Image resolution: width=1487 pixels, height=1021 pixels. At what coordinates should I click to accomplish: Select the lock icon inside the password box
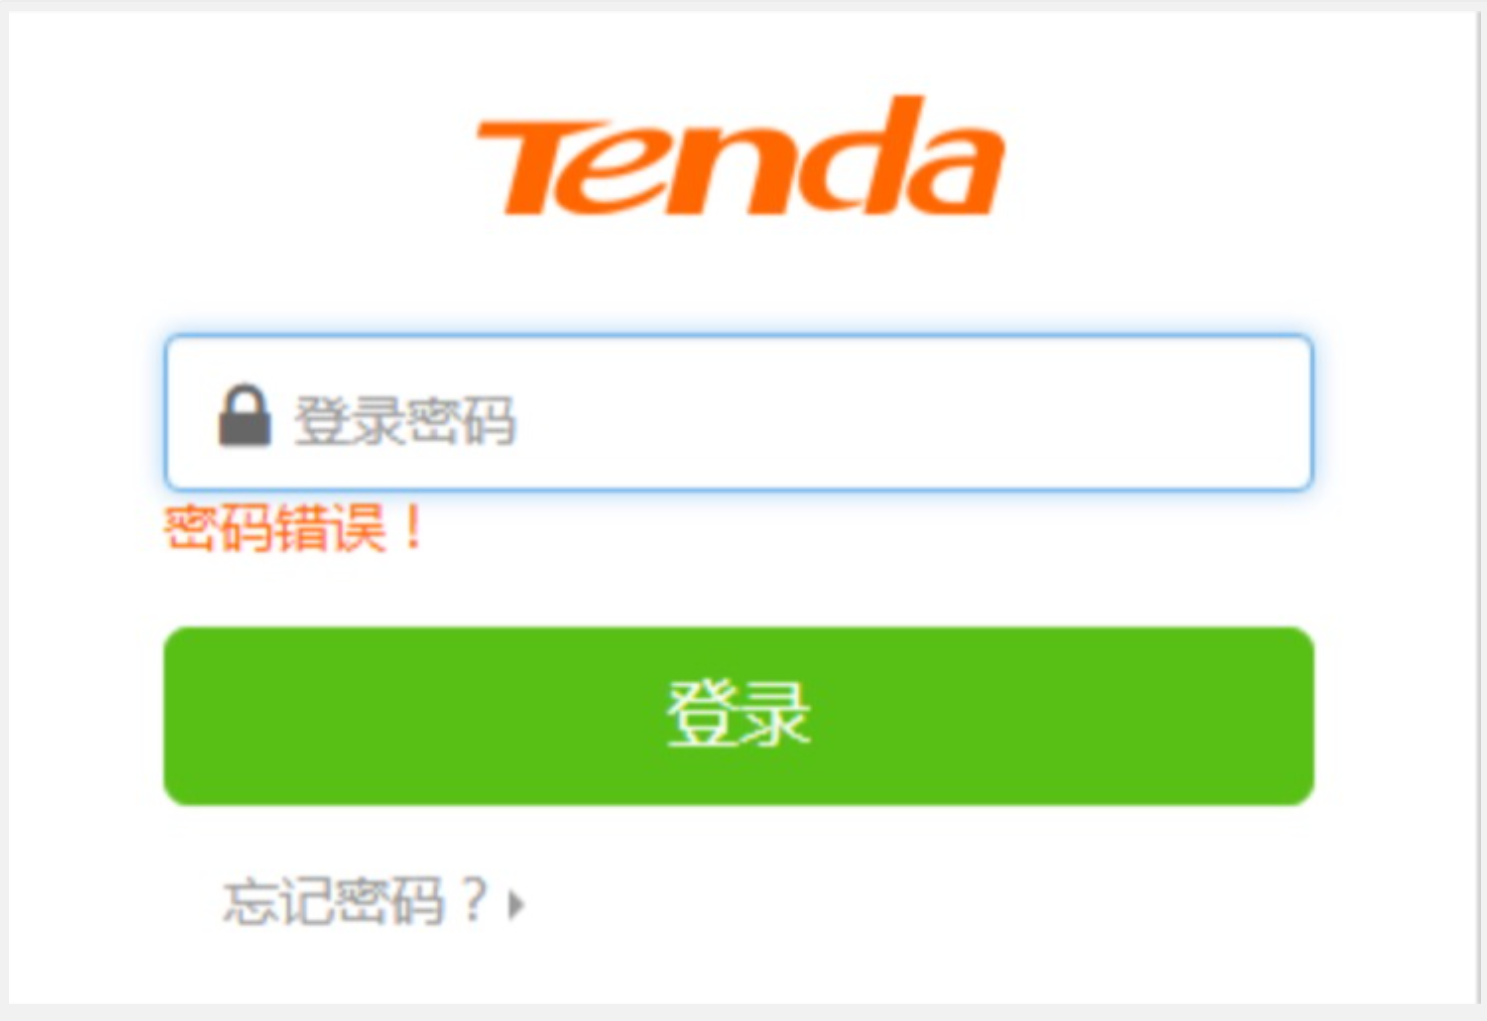coord(245,415)
